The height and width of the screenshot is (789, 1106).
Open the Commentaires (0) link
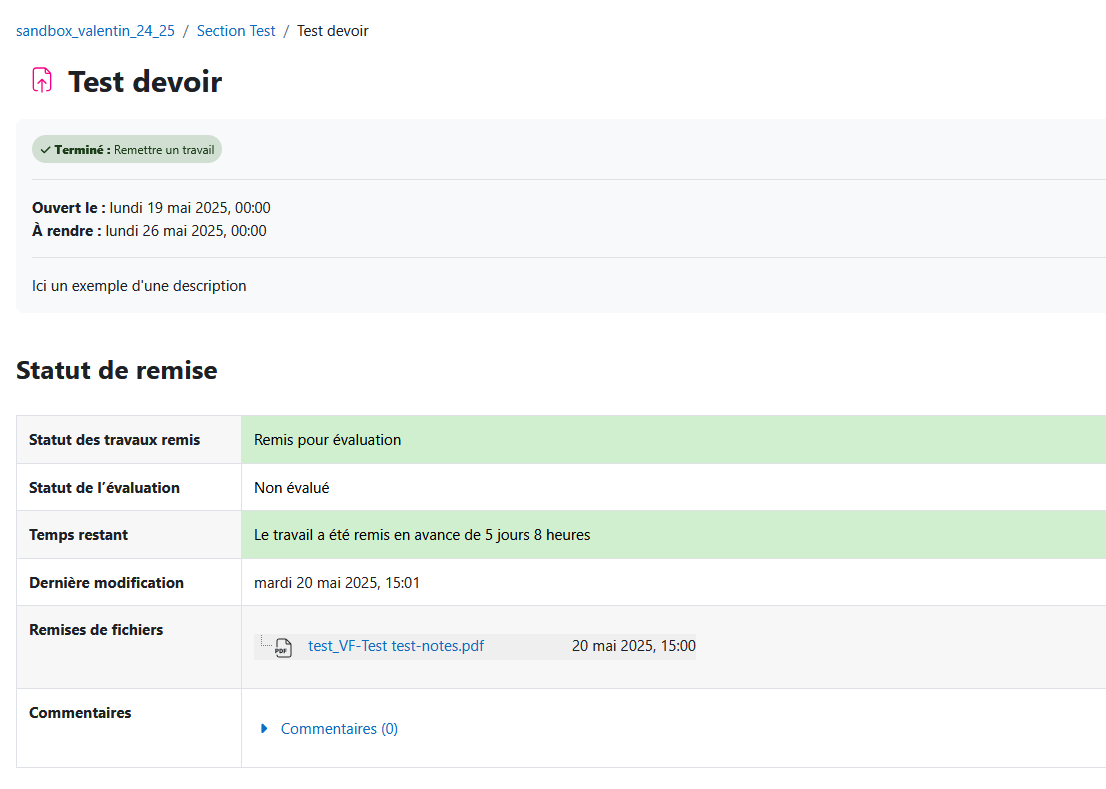(339, 728)
